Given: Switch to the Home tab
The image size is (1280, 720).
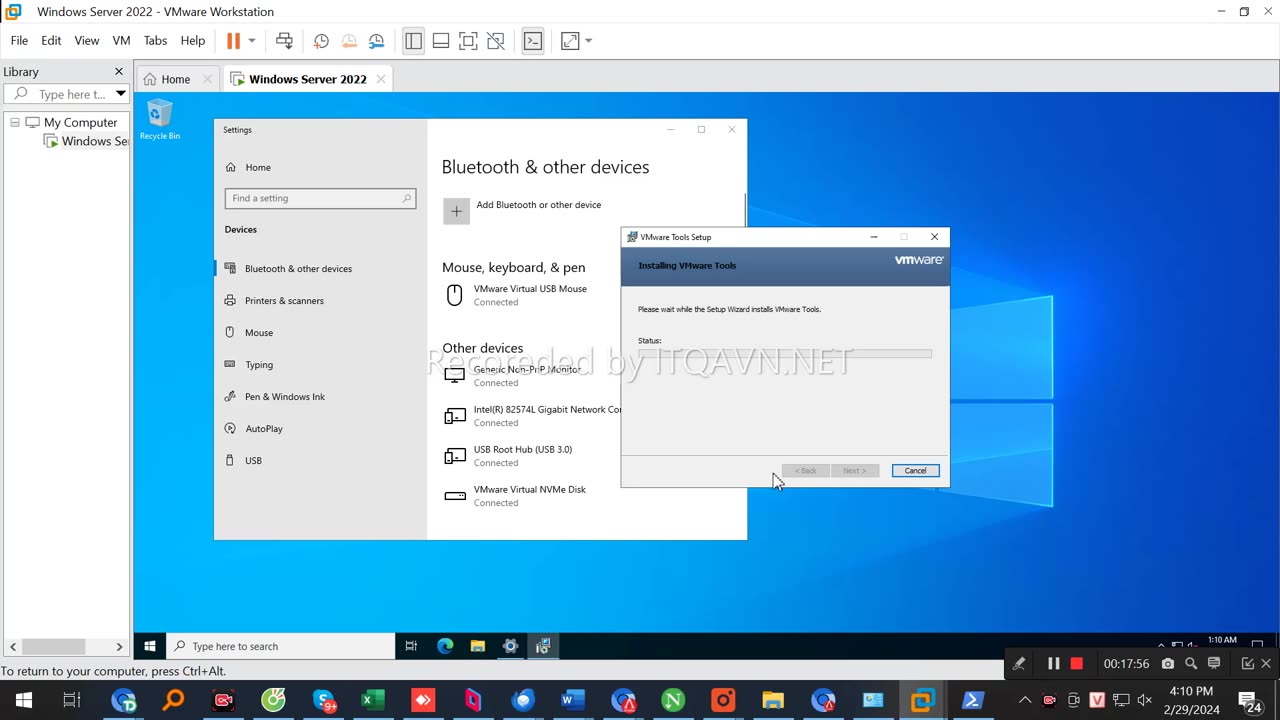Looking at the screenshot, I should point(176,79).
